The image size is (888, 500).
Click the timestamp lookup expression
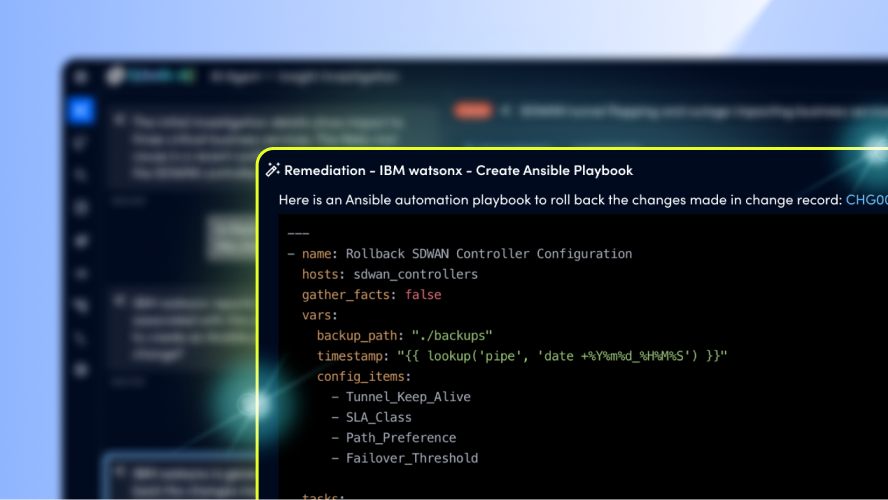point(562,356)
